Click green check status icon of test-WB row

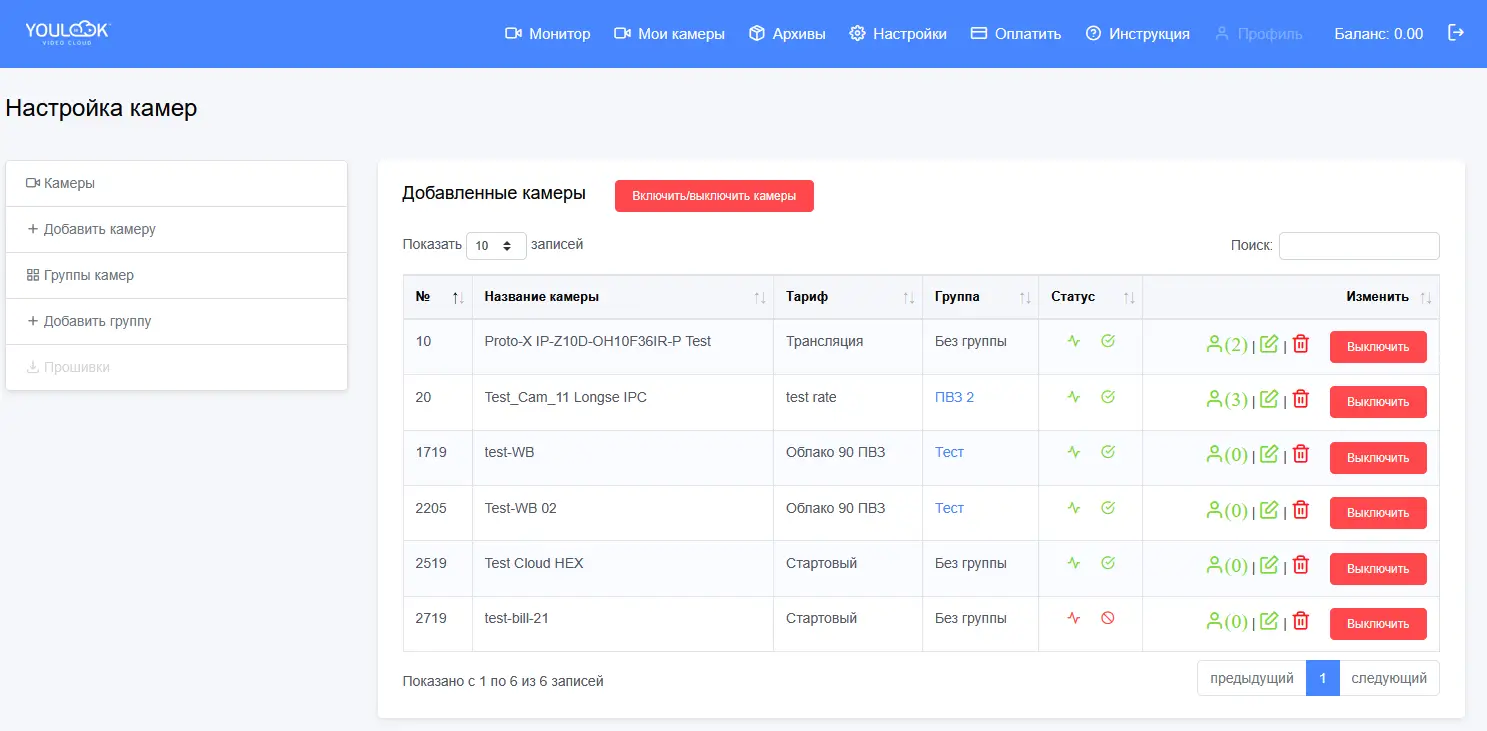coord(1108,452)
